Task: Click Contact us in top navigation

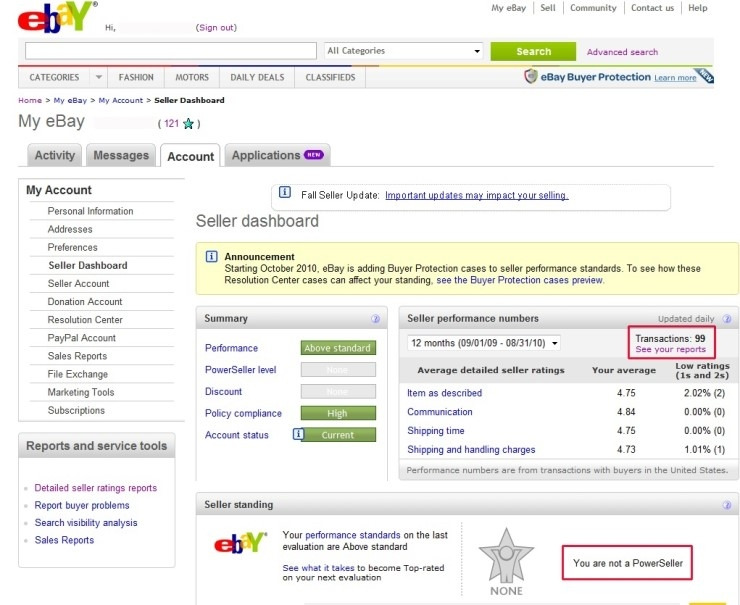Action: tap(652, 8)
